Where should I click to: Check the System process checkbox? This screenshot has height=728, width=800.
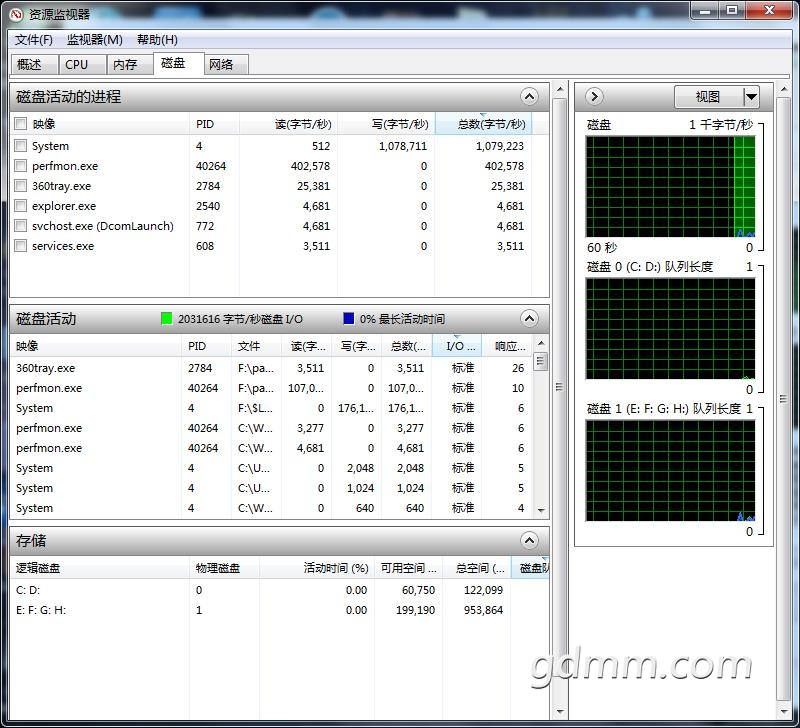tap(21, 146)
